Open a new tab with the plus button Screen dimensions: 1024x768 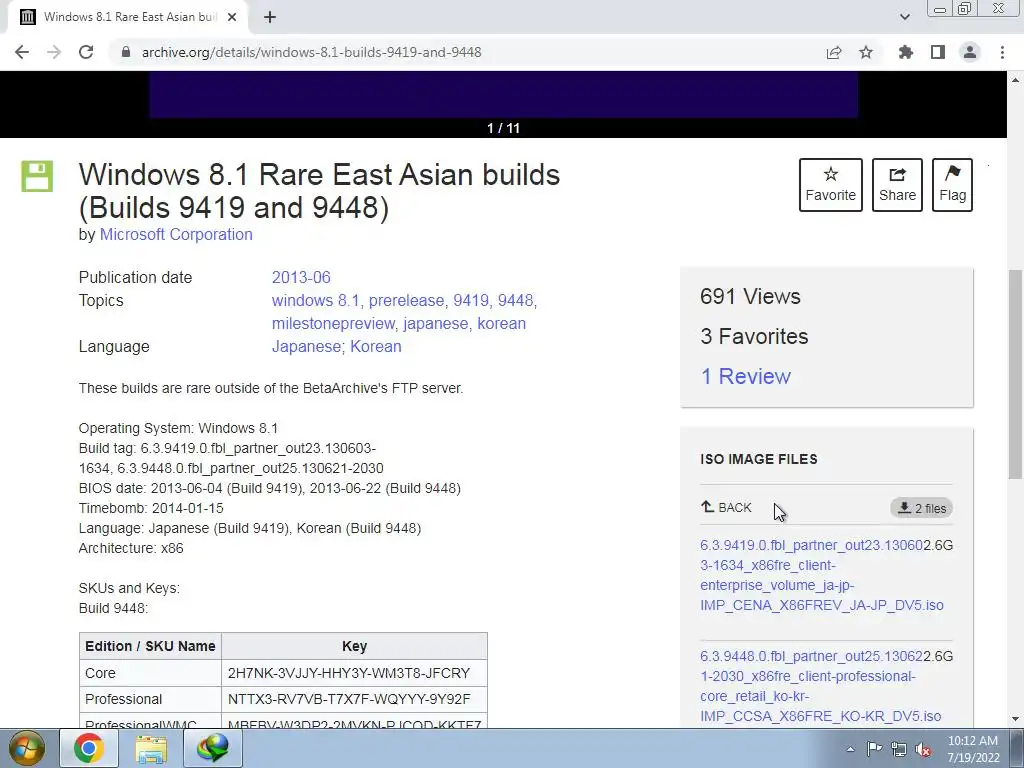(270, 17)
